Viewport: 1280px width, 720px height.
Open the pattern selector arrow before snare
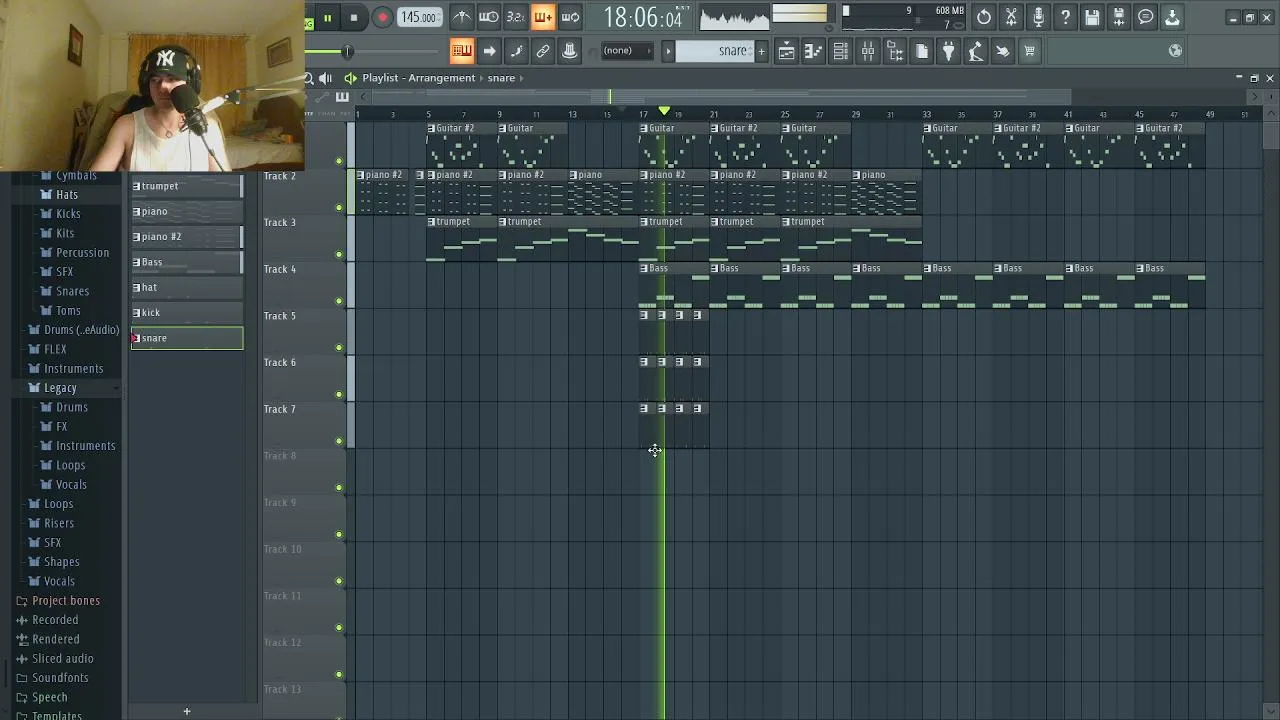tap(668, 51)
